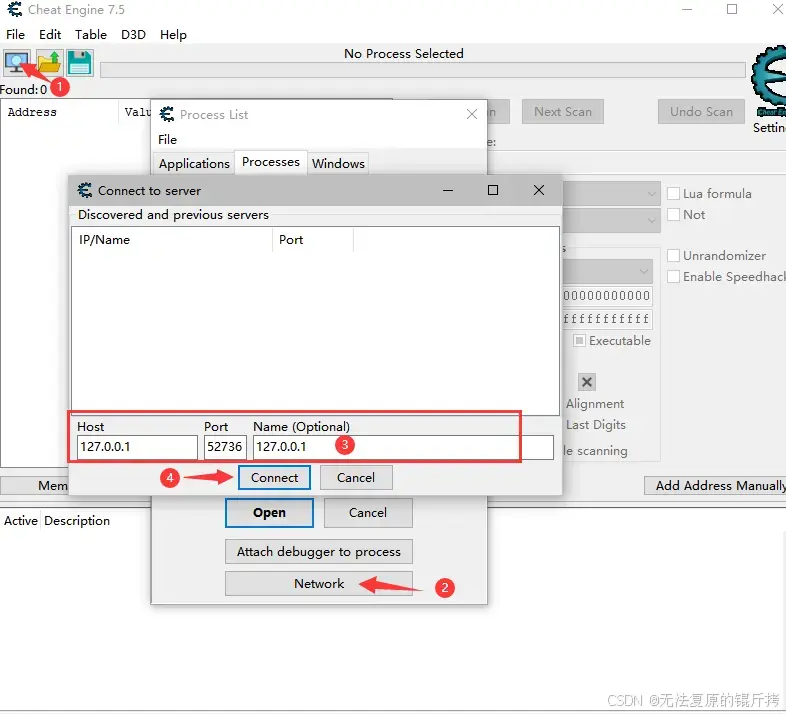Click the start address field with zeros
The height and width of the screenshot is (714, 786).
607,296
